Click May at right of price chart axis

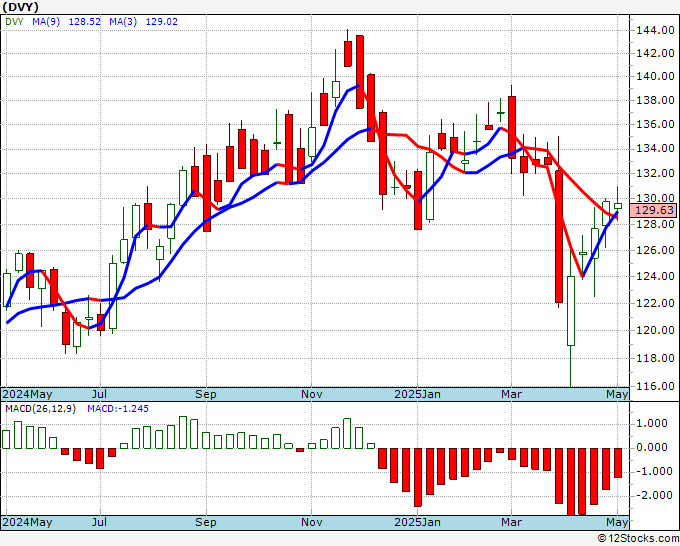618,394
